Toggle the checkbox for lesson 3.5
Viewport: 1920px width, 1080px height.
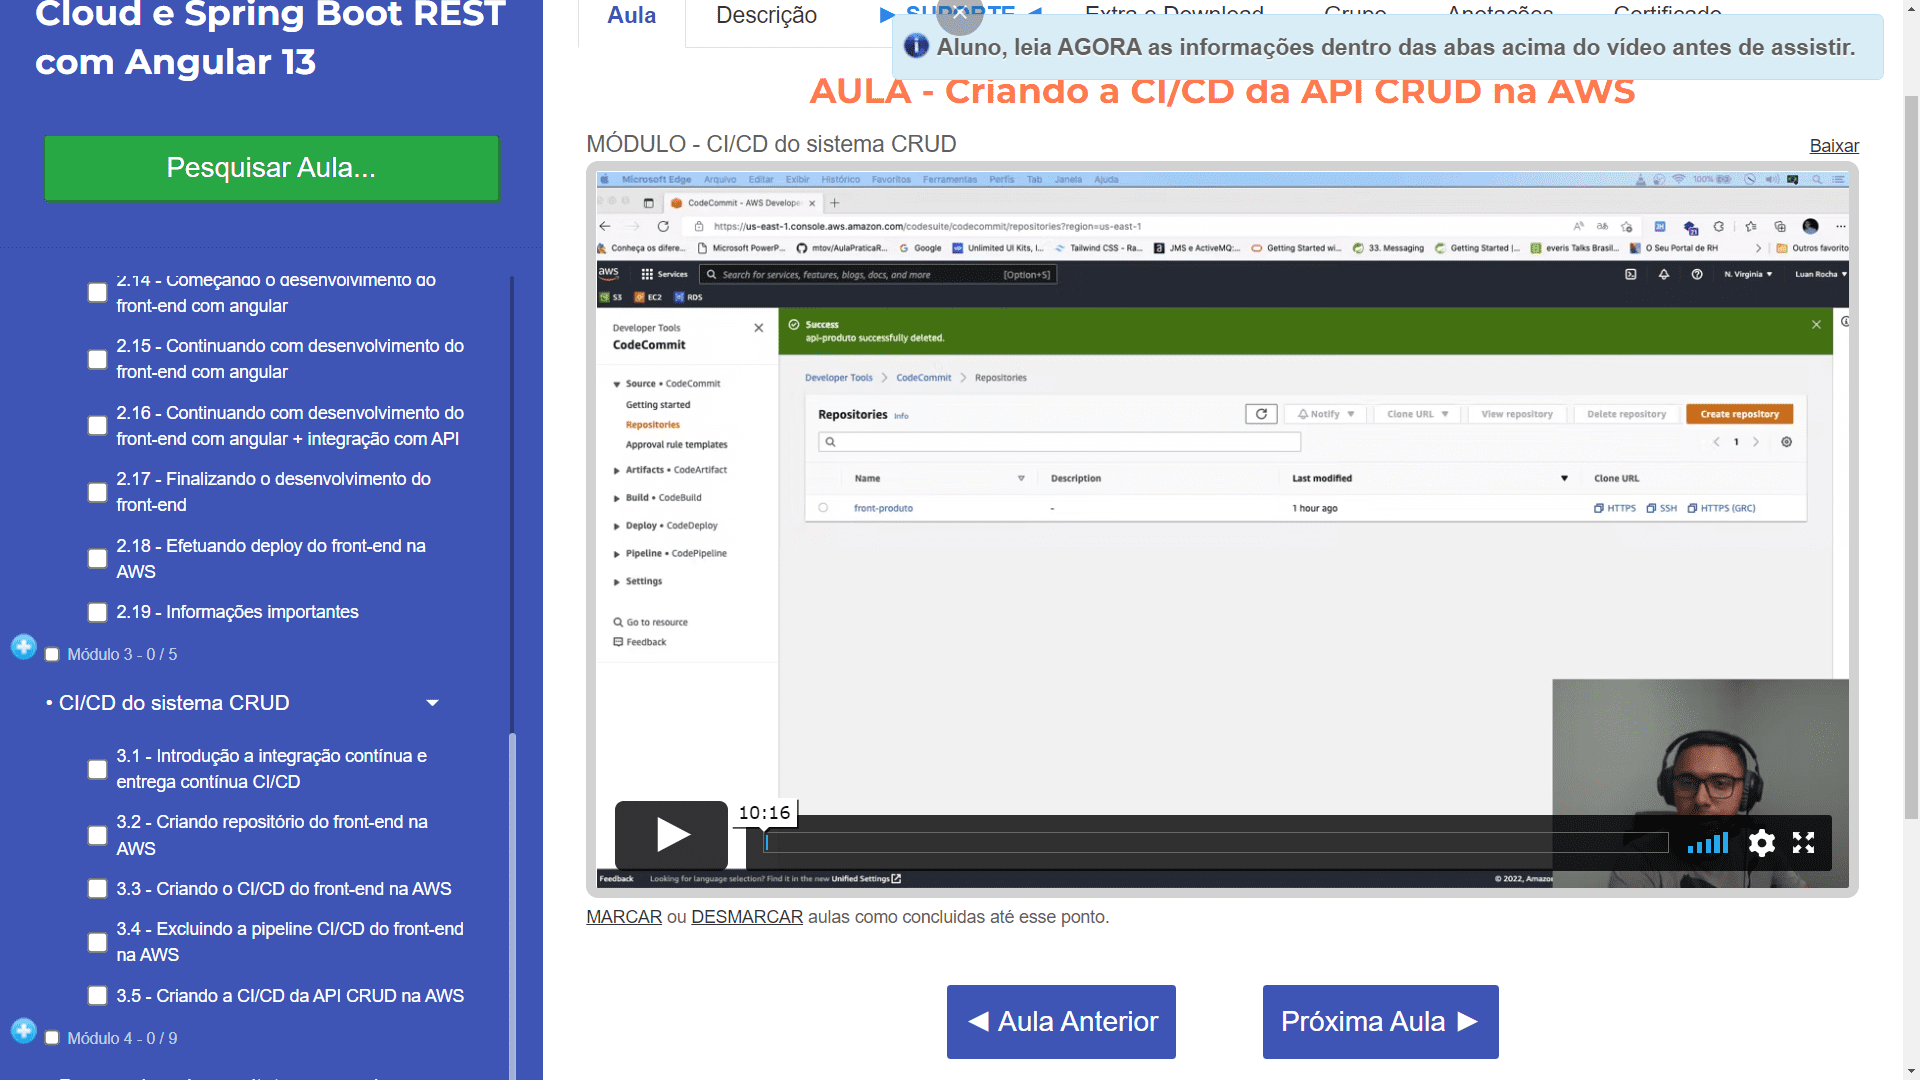click(97, 996)
